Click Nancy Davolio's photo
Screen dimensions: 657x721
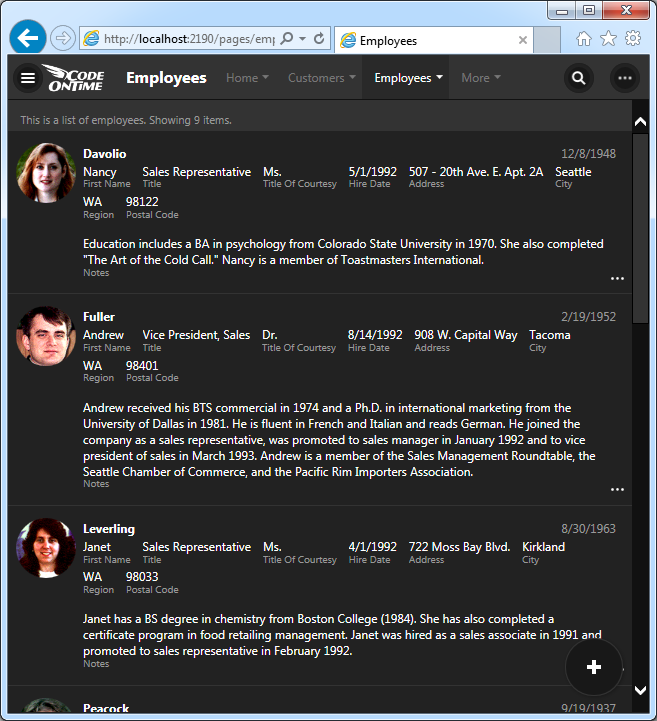[x=46, y=173]
